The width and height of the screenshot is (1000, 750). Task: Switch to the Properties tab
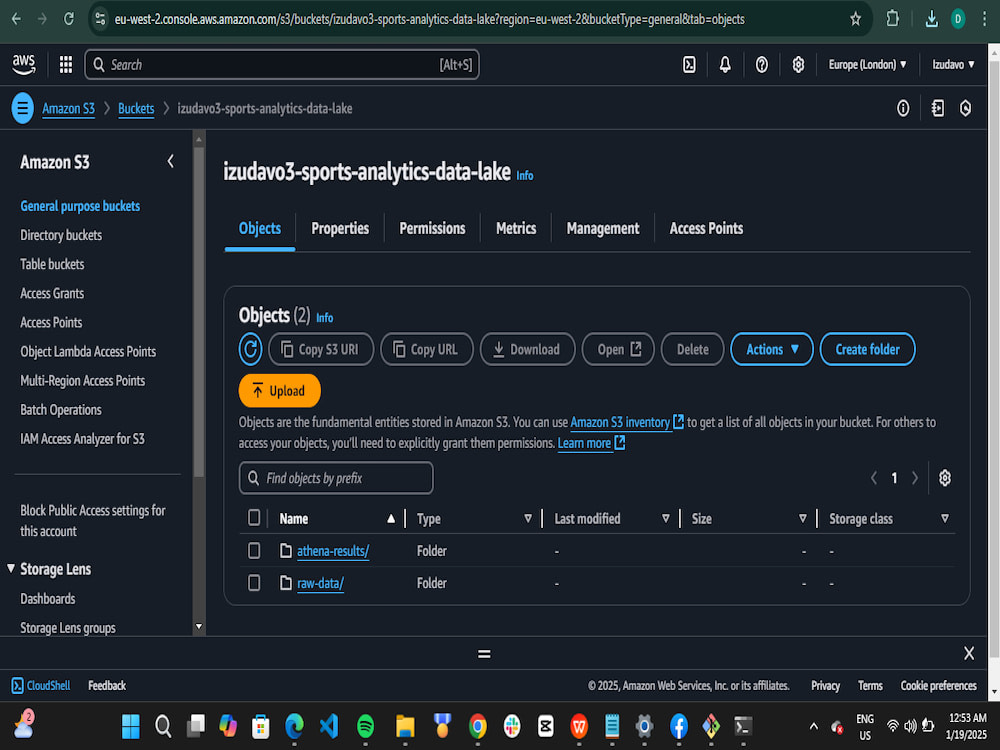(340, 228)
